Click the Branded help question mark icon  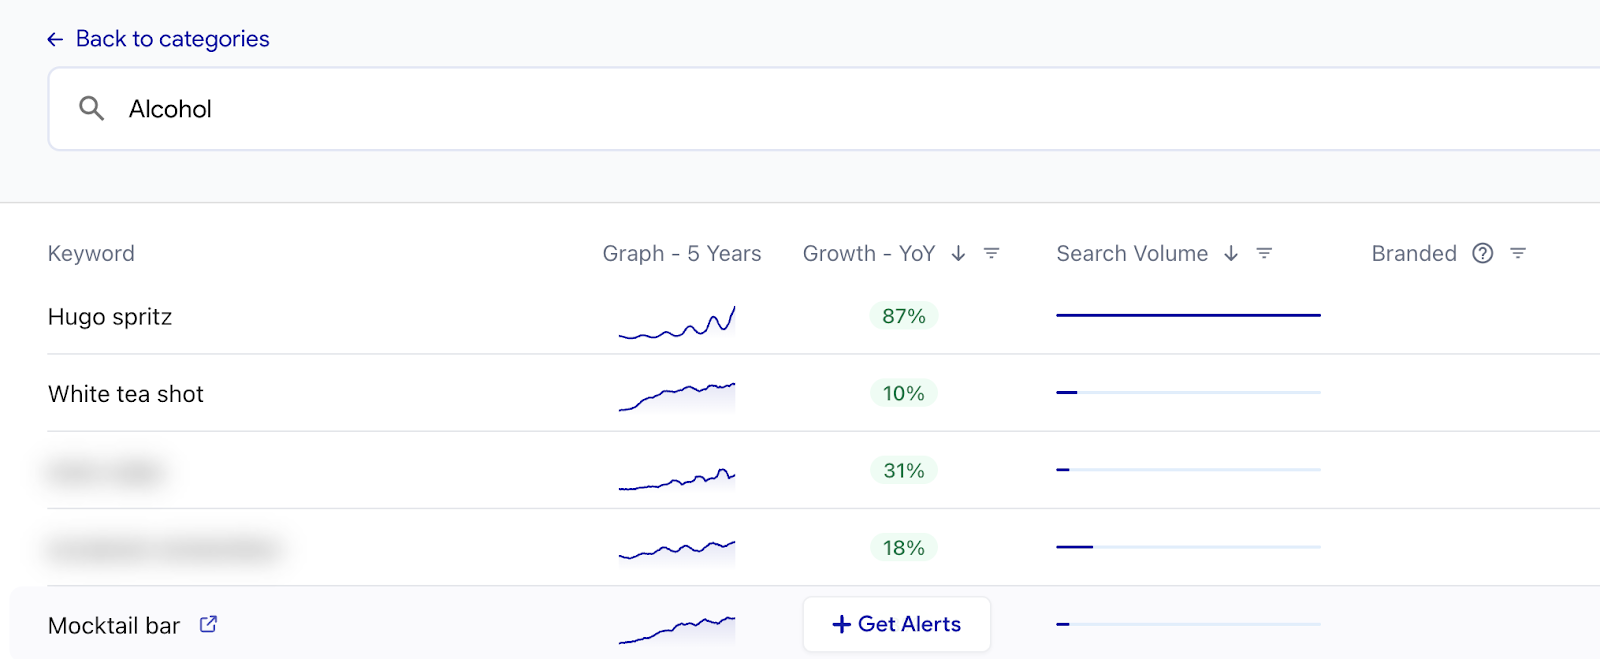pyautogui.click(x=1482, y=254)
